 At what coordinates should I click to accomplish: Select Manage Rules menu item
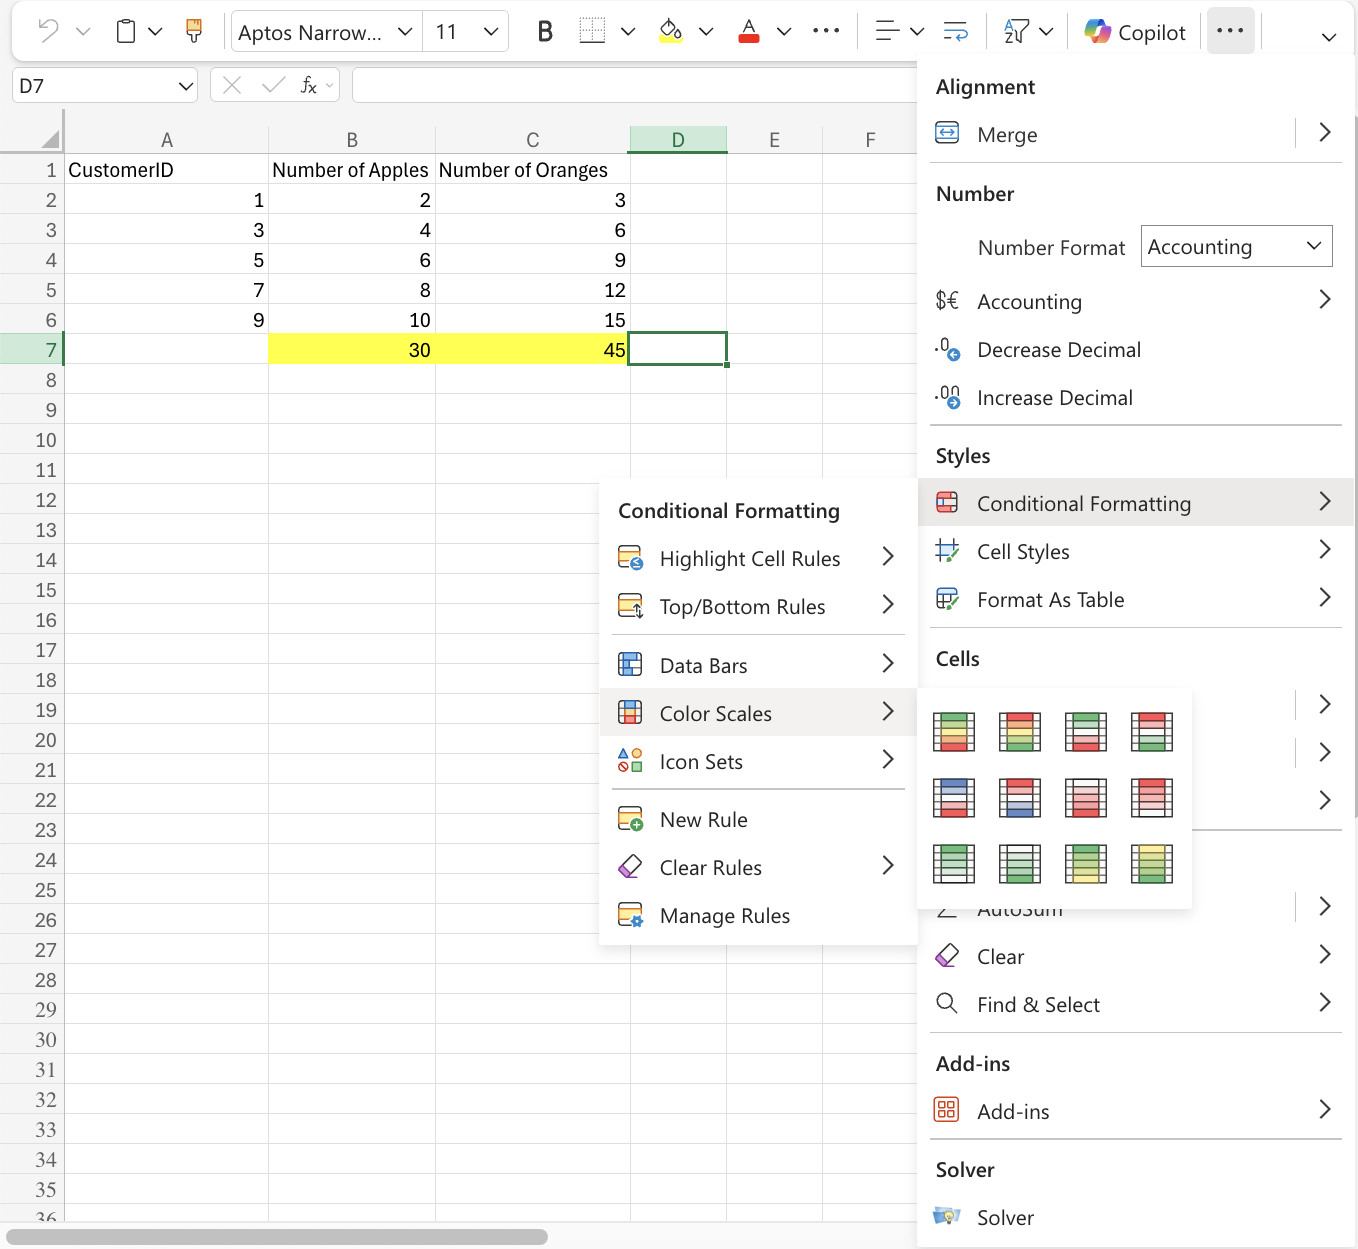pos(722,915)
